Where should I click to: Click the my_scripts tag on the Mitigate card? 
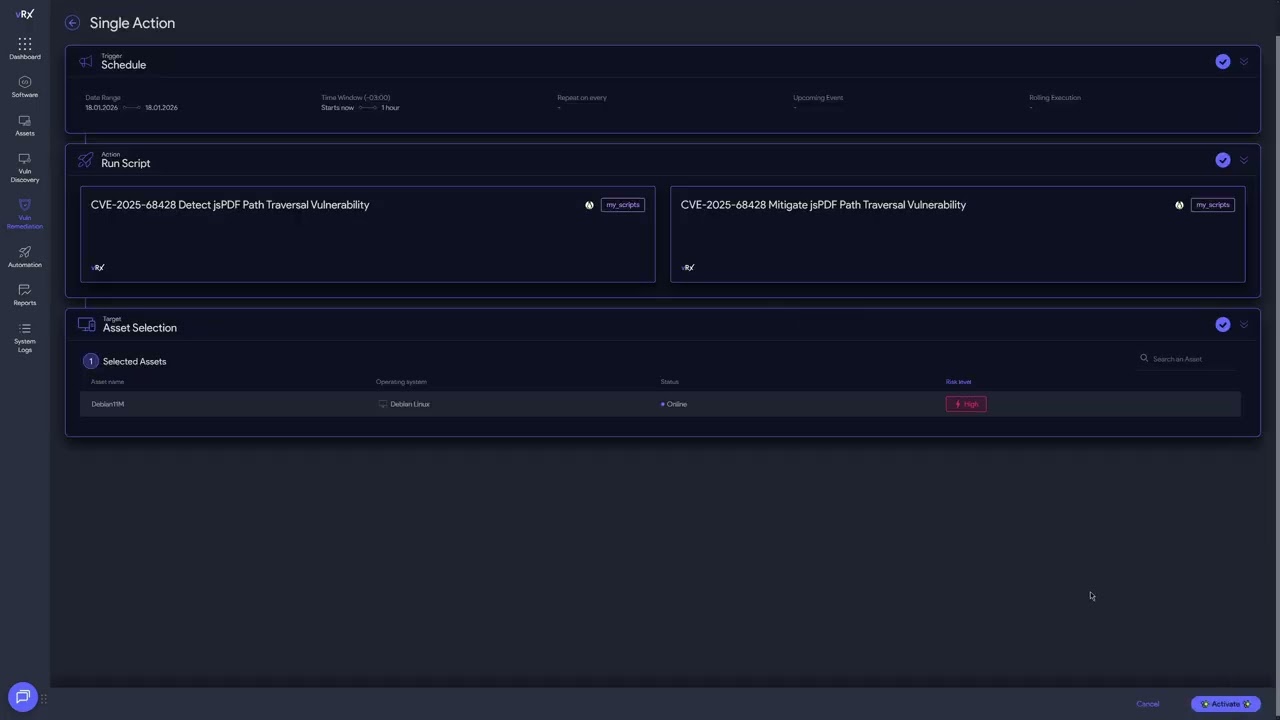[x=1212, y=205]
